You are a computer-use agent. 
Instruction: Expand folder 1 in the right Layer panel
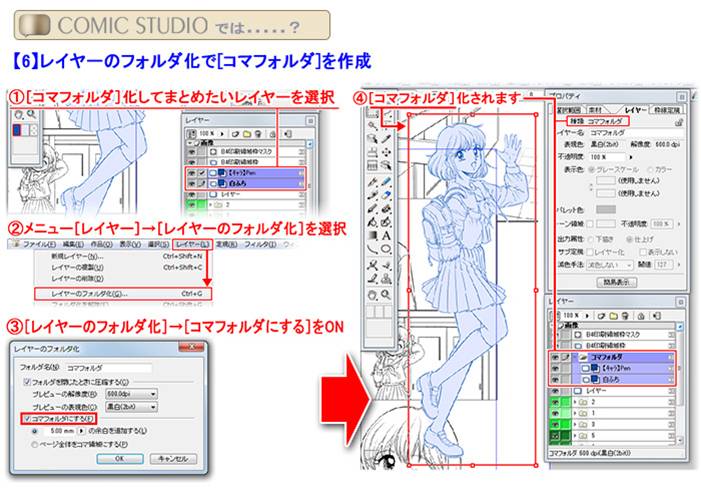[575, 413]
